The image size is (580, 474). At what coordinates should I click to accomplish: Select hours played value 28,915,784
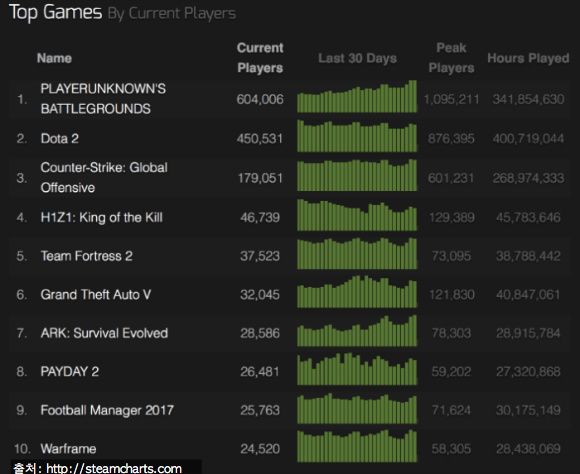tap(528, 333)
